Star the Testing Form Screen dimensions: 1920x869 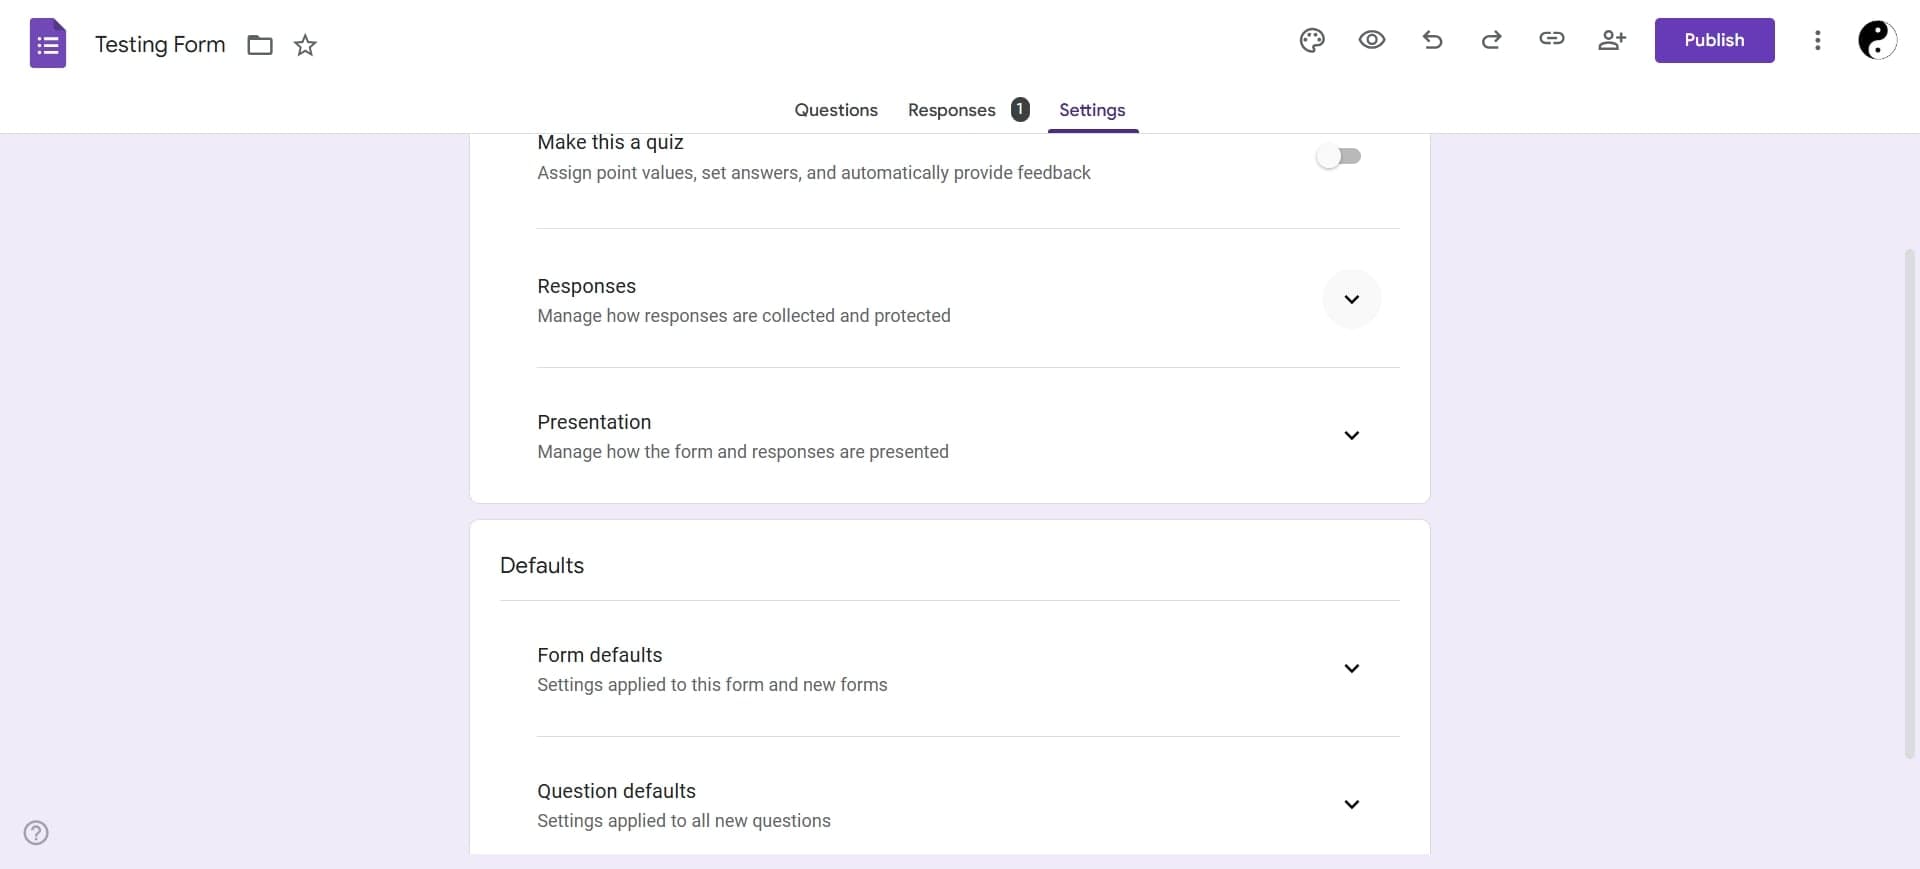tap(305, 45)
